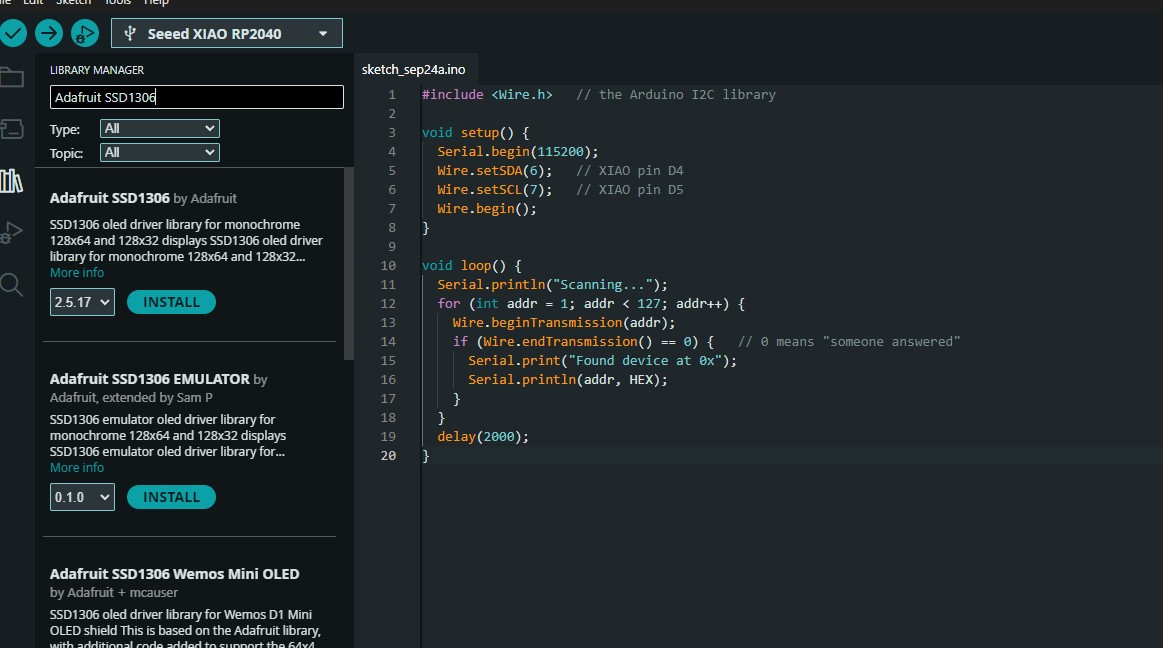This screenshot has height=648, width=1163.
Task: Click the #include <Wire.h> line
Action: point(487,95)
